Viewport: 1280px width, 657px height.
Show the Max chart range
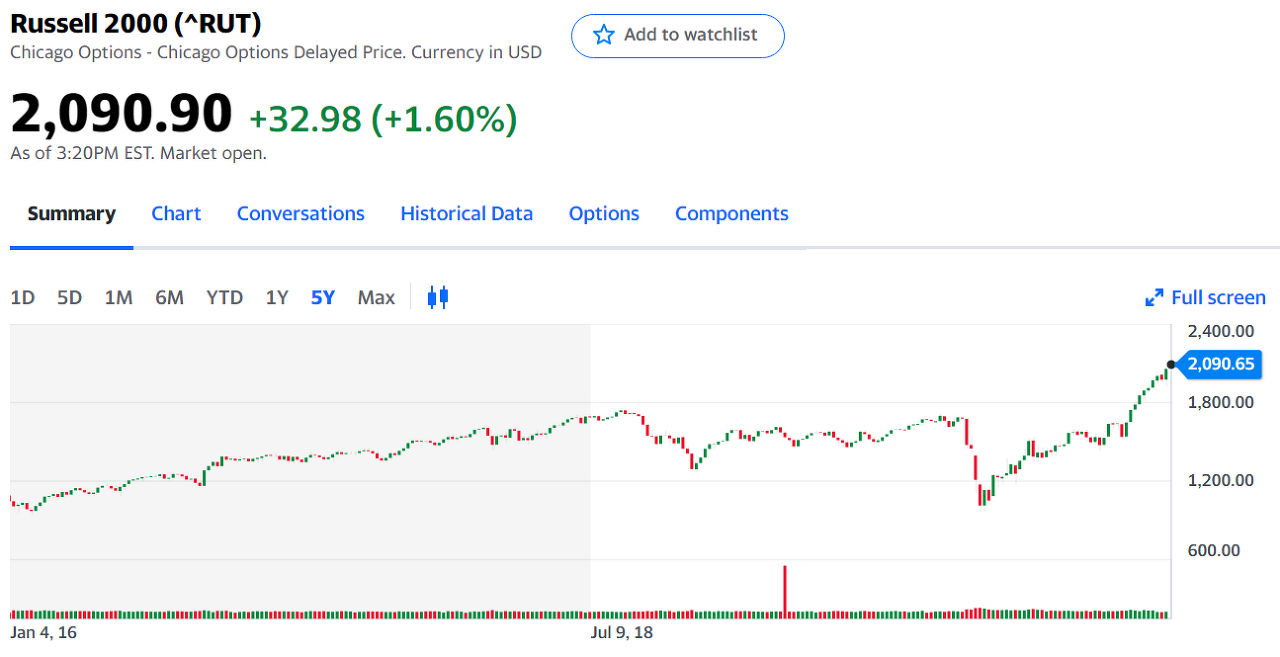[x=376, y=297]
